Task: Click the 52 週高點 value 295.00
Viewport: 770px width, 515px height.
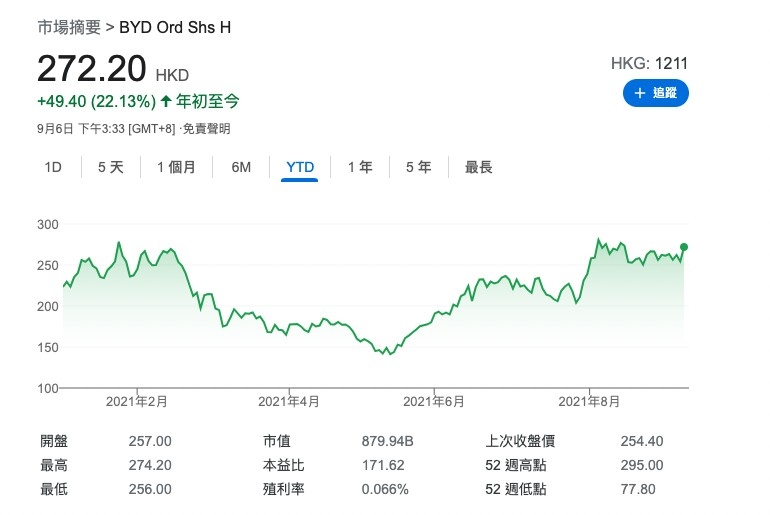Action: [x=641, y=465]
